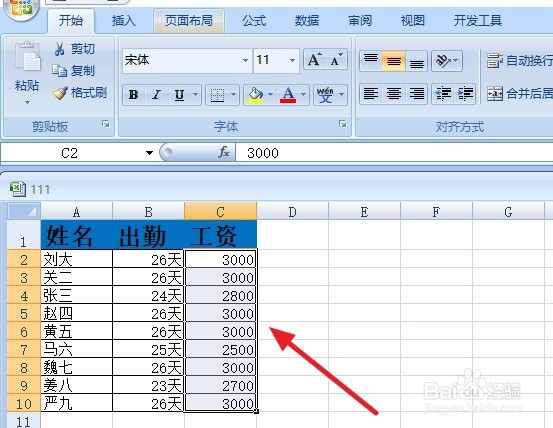The width and height of the screenshot is (553, 428).
Task: Apply yellow fill color bucket
Action: click(x=255, y=94)
